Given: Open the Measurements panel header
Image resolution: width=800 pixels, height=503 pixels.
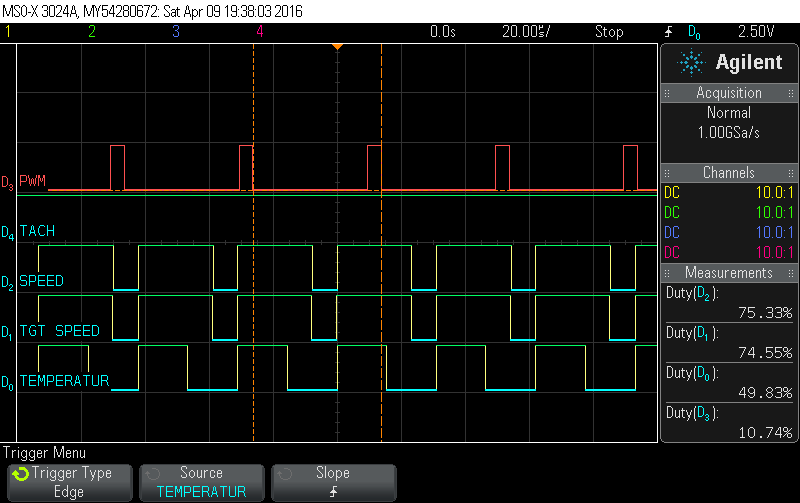Looking at the screenshot, I should (x=729, y=272).
